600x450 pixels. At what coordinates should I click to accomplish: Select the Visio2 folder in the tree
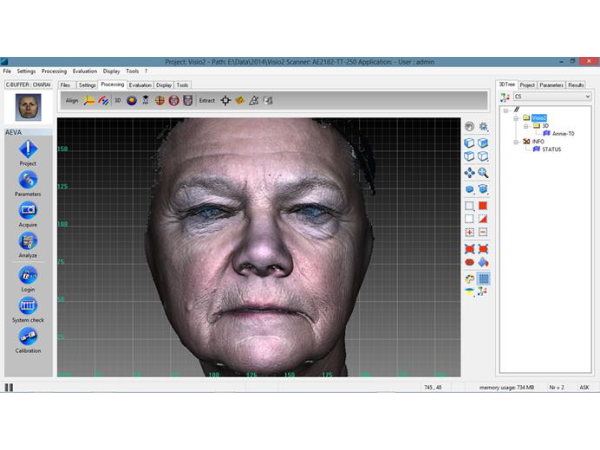point(539,118)
